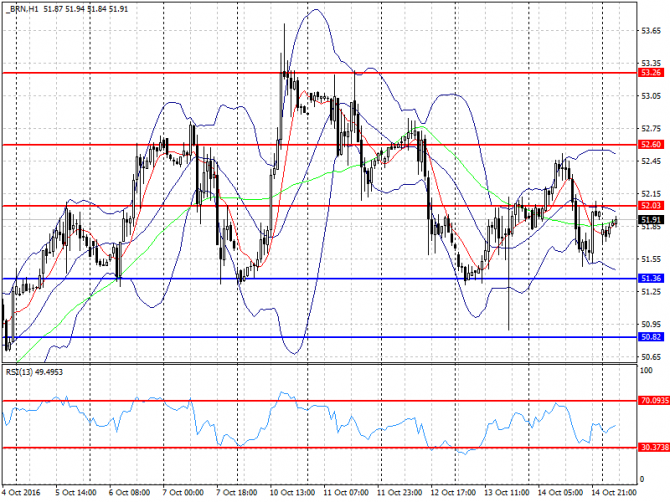The image size is (670, 502).
Task: Click the 12 Oct 17:00 time label
Action: [453, 493]
